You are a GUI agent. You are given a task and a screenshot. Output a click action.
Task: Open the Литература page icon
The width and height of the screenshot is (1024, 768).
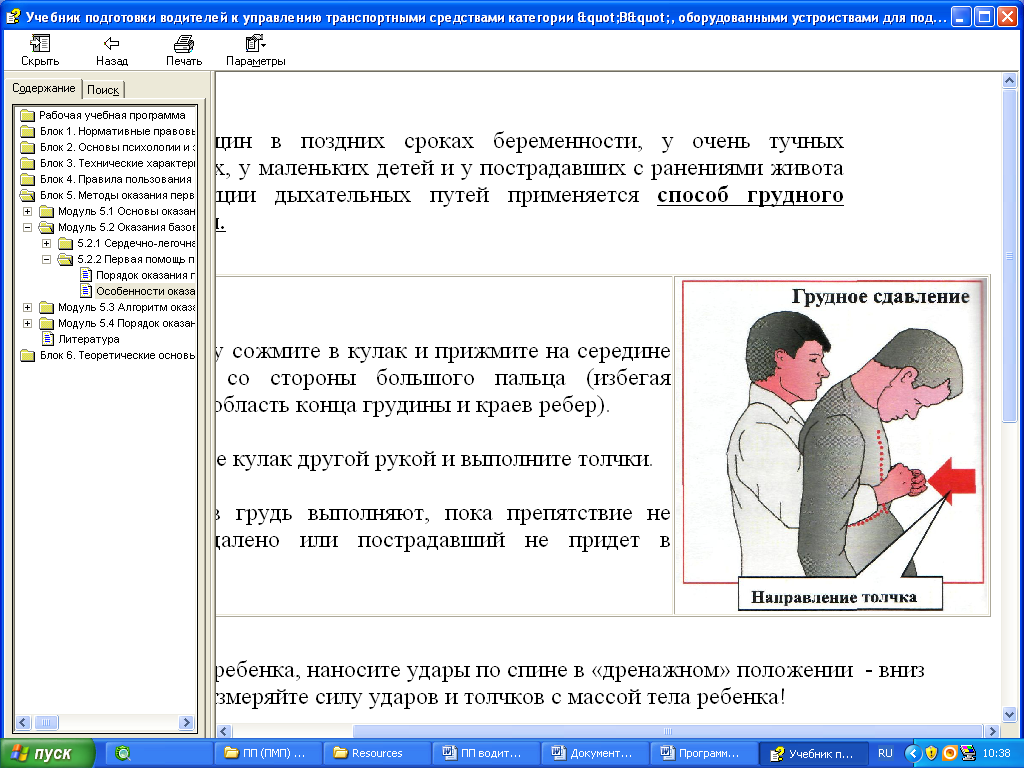coord(48,339)
